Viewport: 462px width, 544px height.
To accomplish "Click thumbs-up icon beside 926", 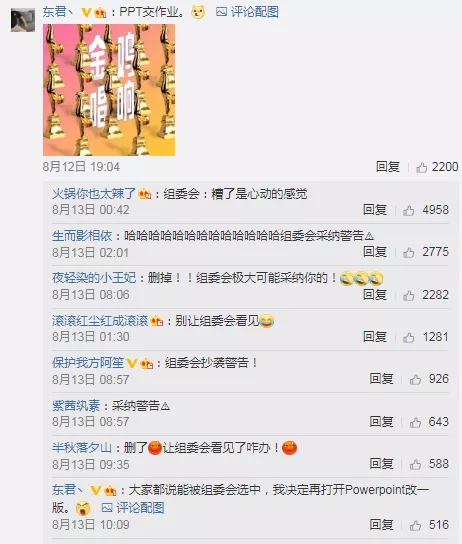I will coord(415,380).
